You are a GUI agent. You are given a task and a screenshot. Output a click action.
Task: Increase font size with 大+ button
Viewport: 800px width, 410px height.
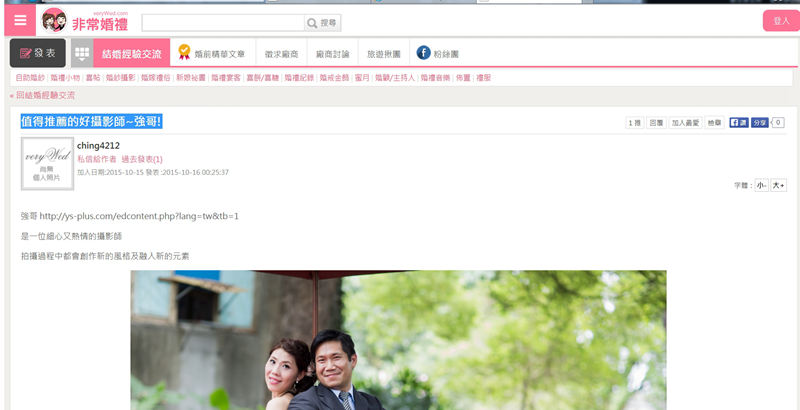click(779, 185)
